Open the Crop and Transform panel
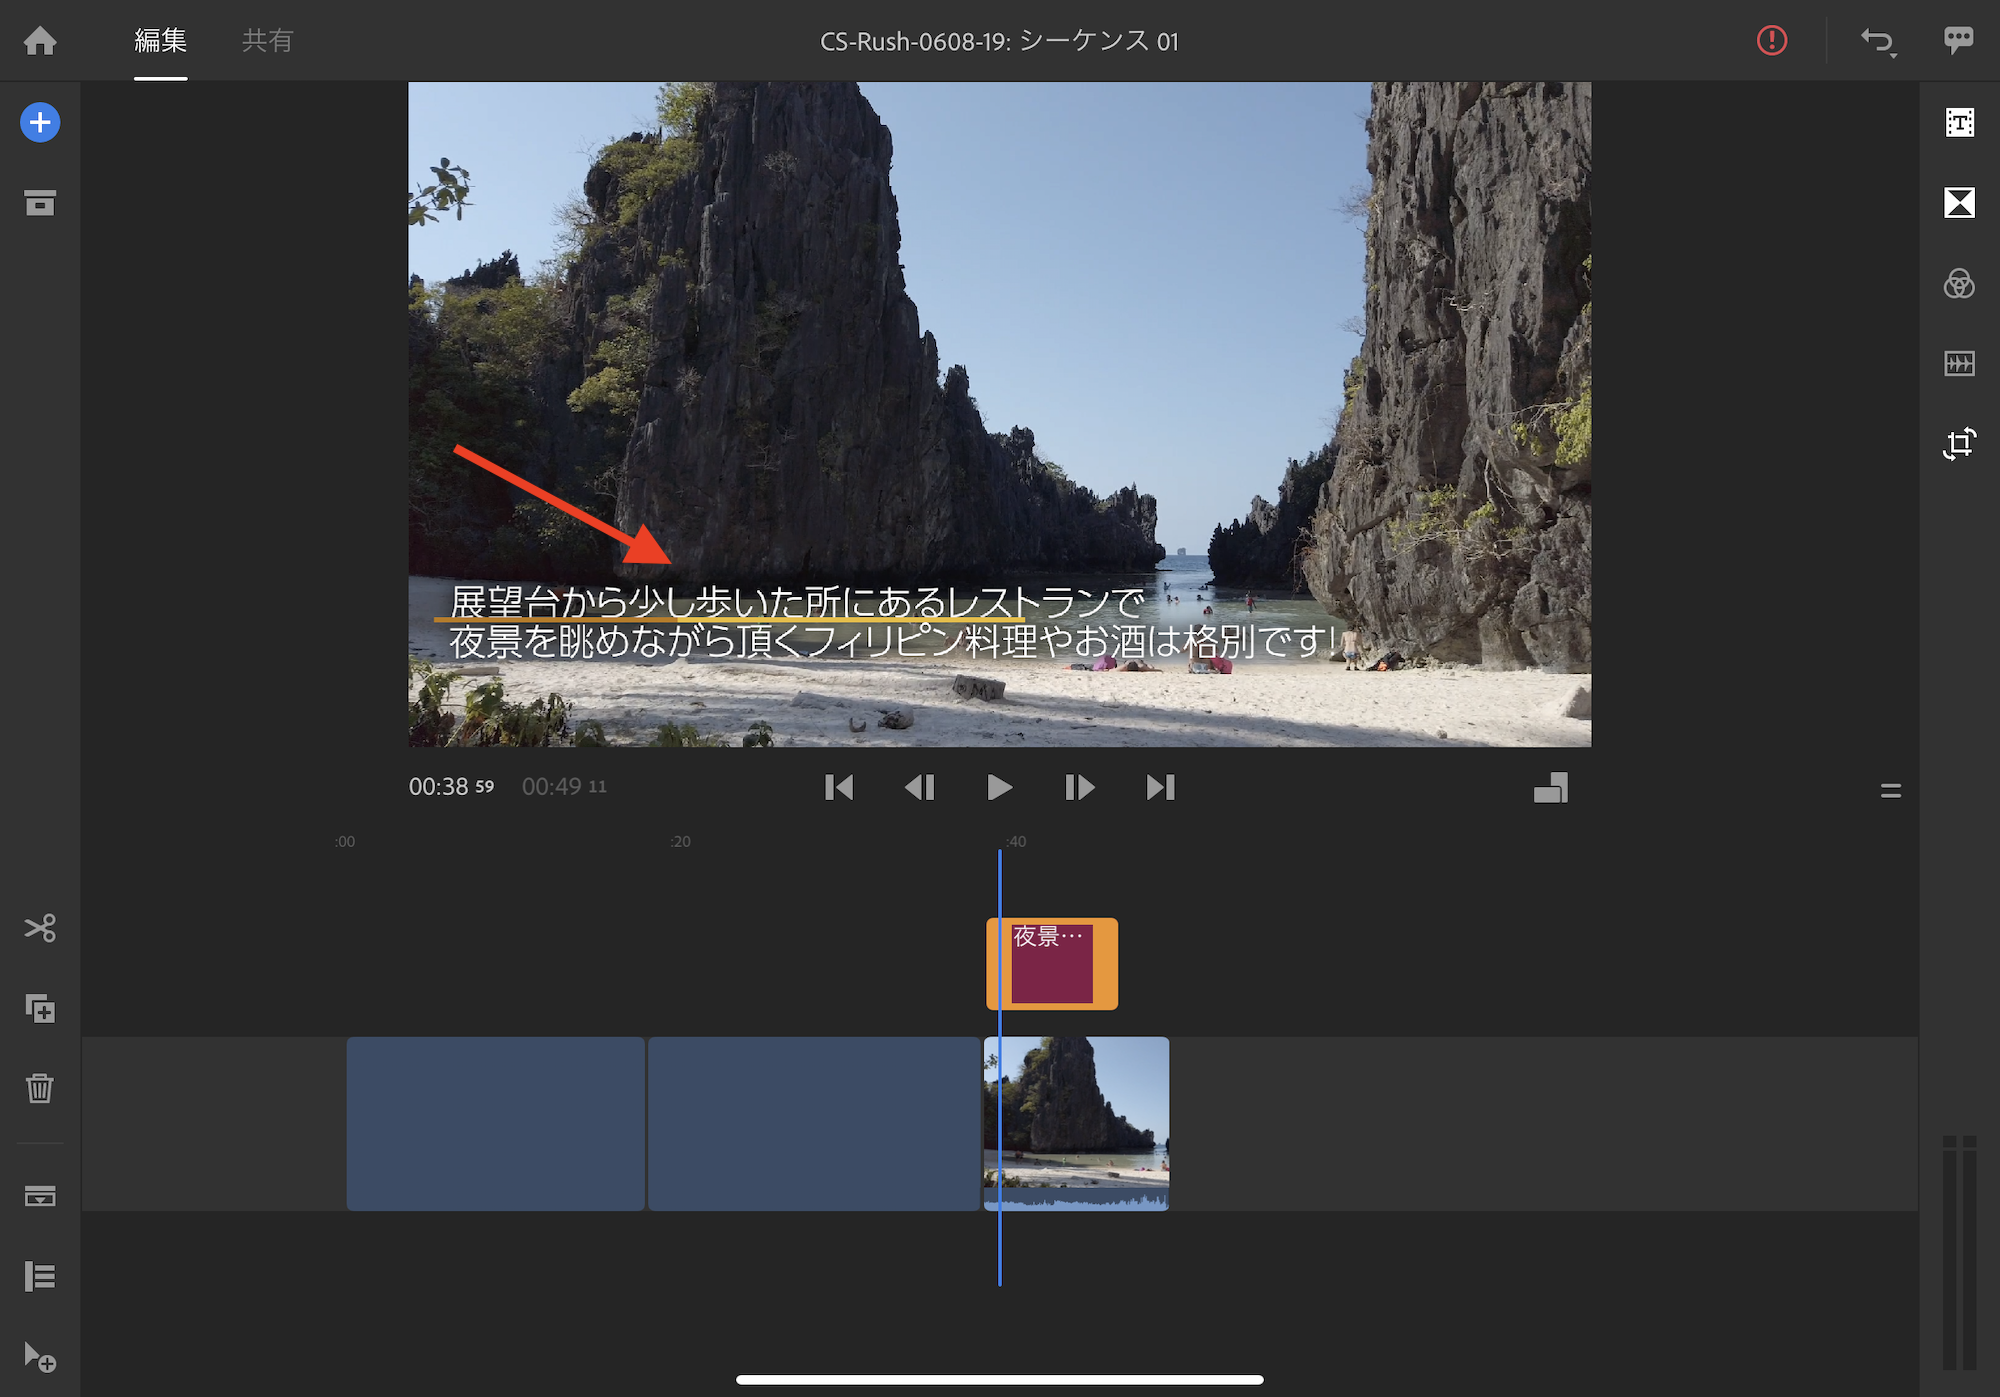 [1959, 443]
